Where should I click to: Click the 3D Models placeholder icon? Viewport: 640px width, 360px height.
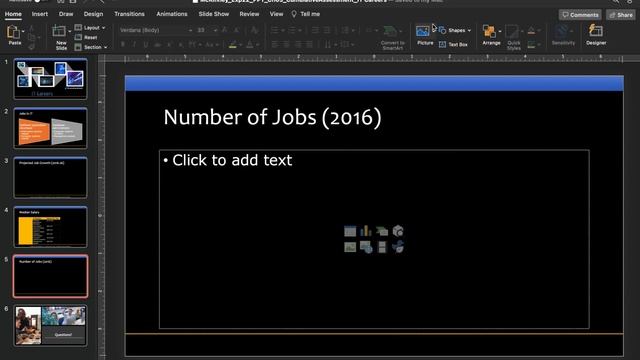coord(398,231)
